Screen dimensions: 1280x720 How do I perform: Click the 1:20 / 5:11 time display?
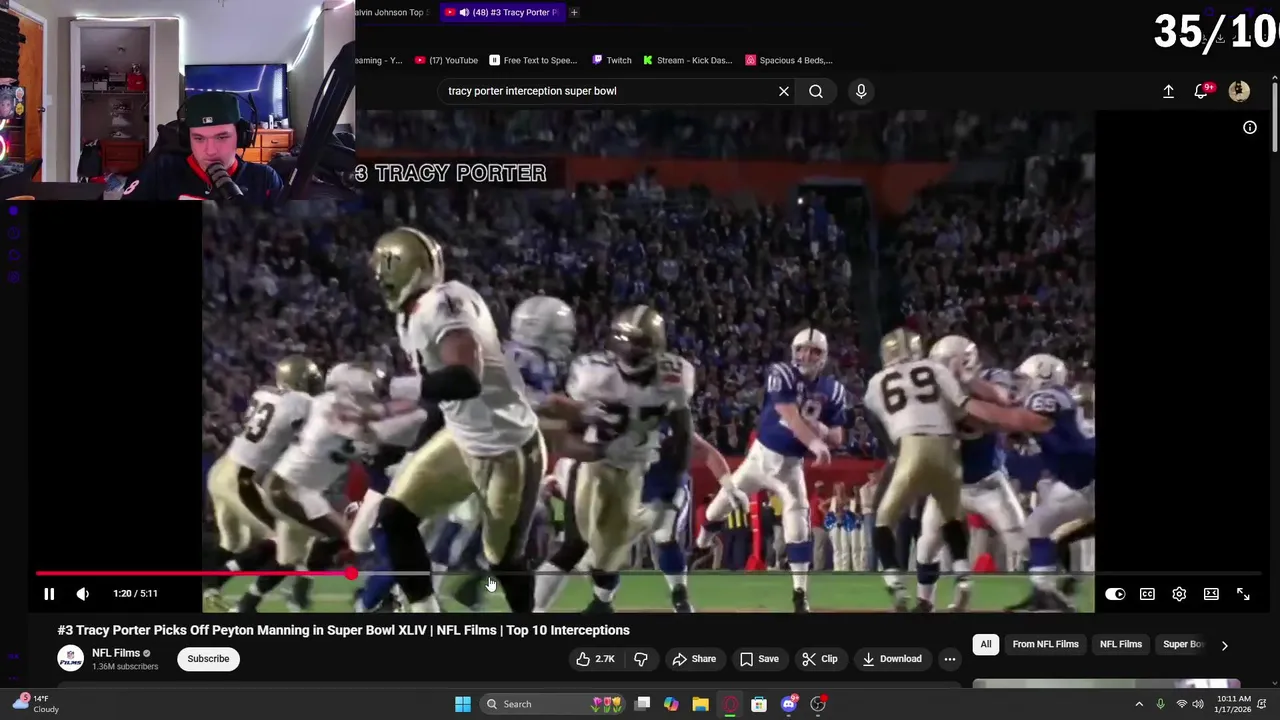[135, 594]
